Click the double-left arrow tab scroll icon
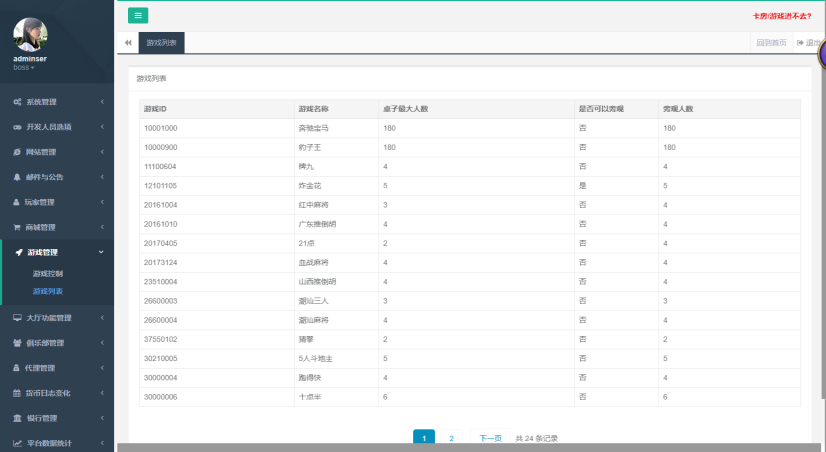826x452 pixels. click(128, 43)
